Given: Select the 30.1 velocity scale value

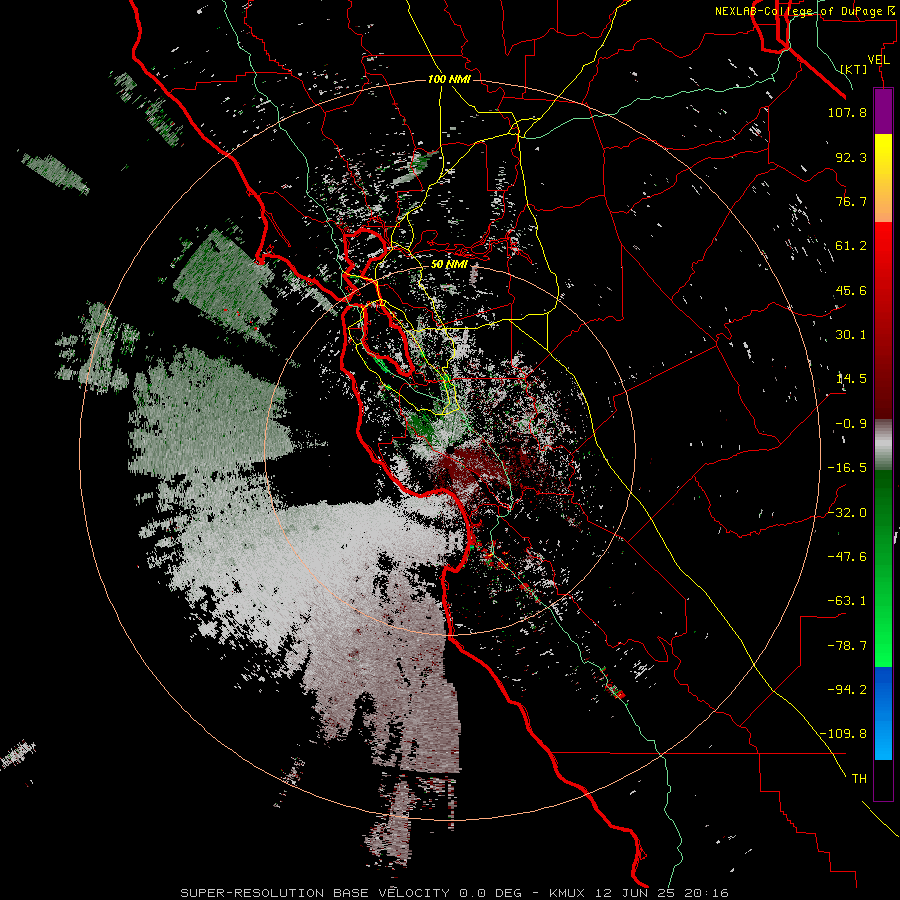Looking at the screenshot, I should tap(851, 335).
